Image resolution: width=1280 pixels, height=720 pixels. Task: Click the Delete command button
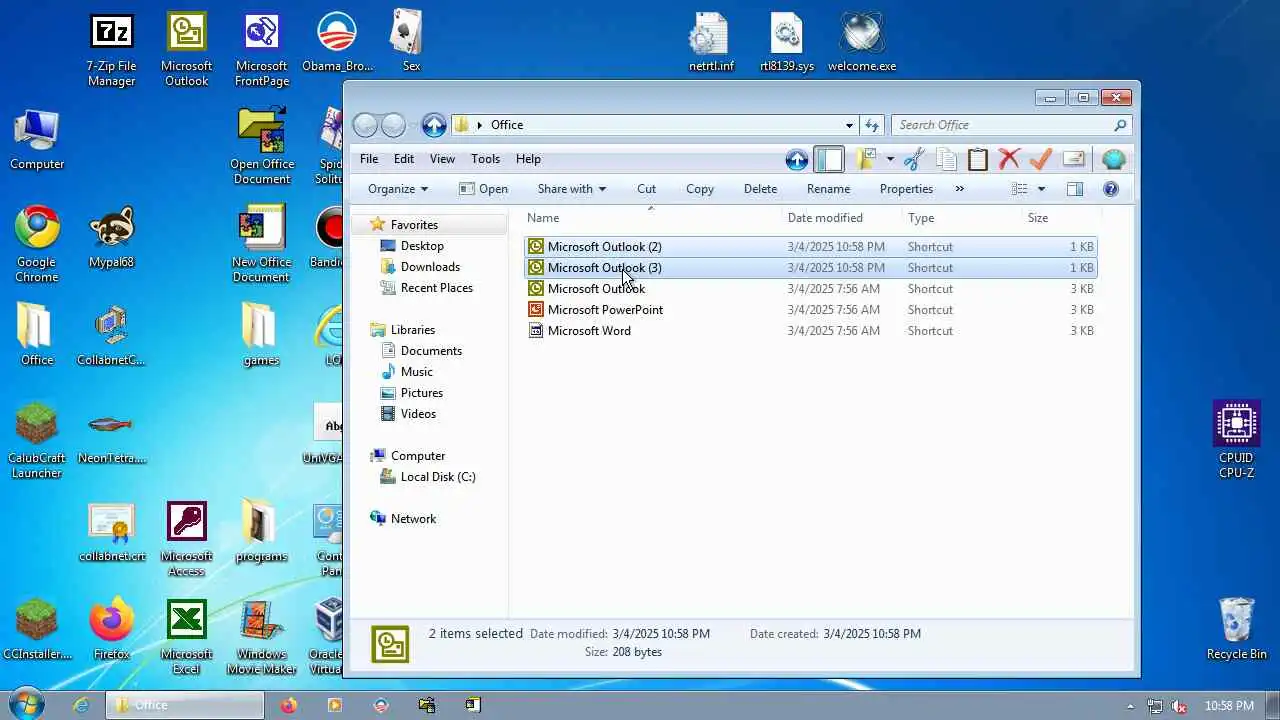[x=760, y=189]
